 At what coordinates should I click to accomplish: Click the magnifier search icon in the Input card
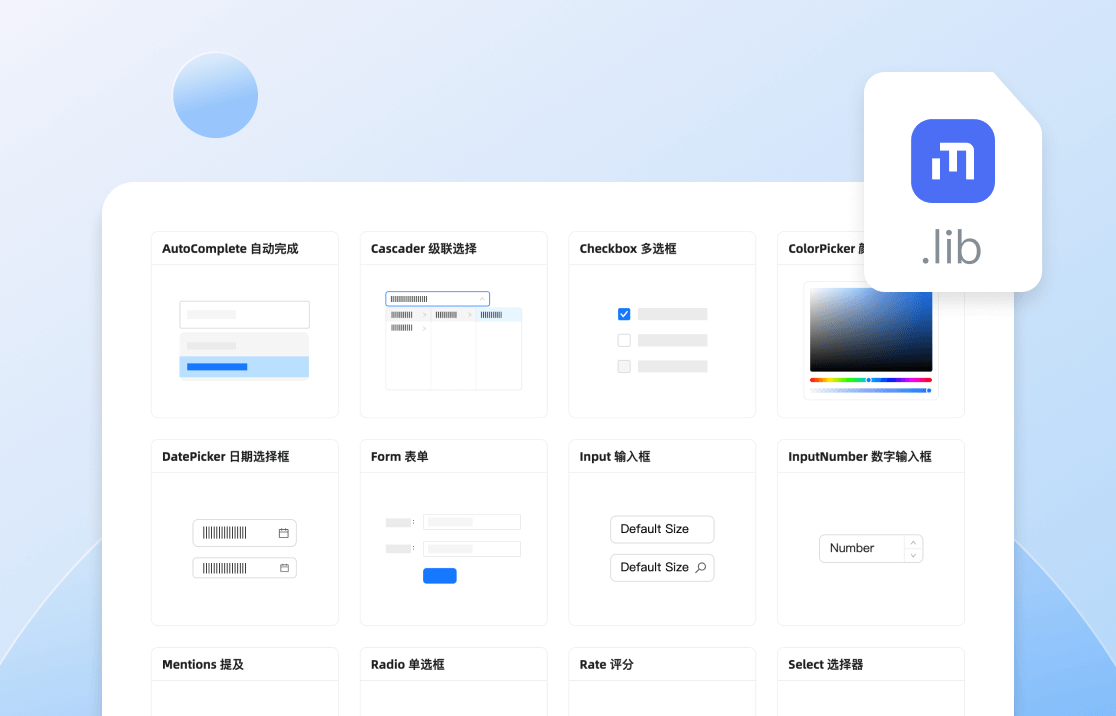[700, 567]
